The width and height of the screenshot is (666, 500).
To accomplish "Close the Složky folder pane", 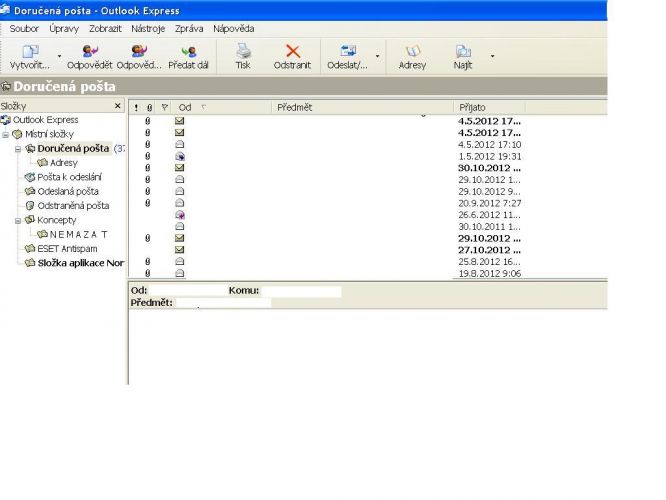I will 118,106.
